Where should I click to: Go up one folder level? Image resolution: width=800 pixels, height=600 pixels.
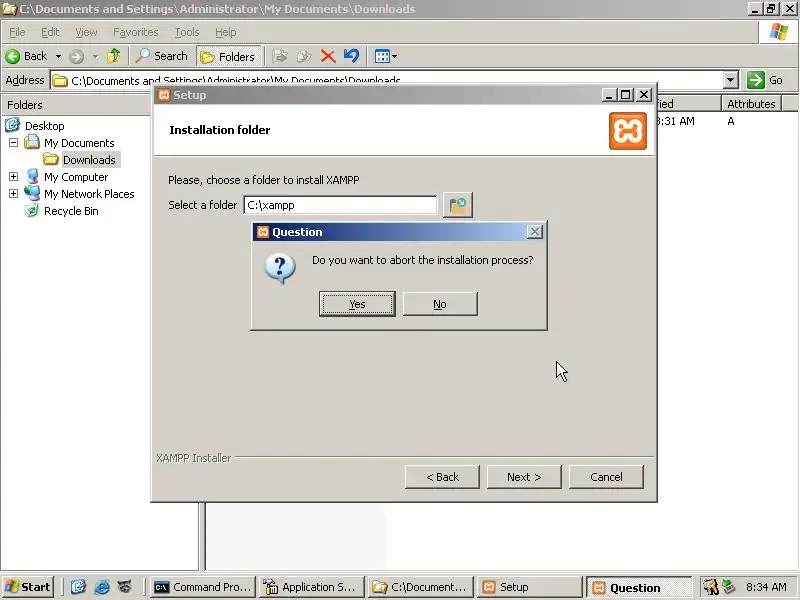pyautogui.click(x=114, y=56)
